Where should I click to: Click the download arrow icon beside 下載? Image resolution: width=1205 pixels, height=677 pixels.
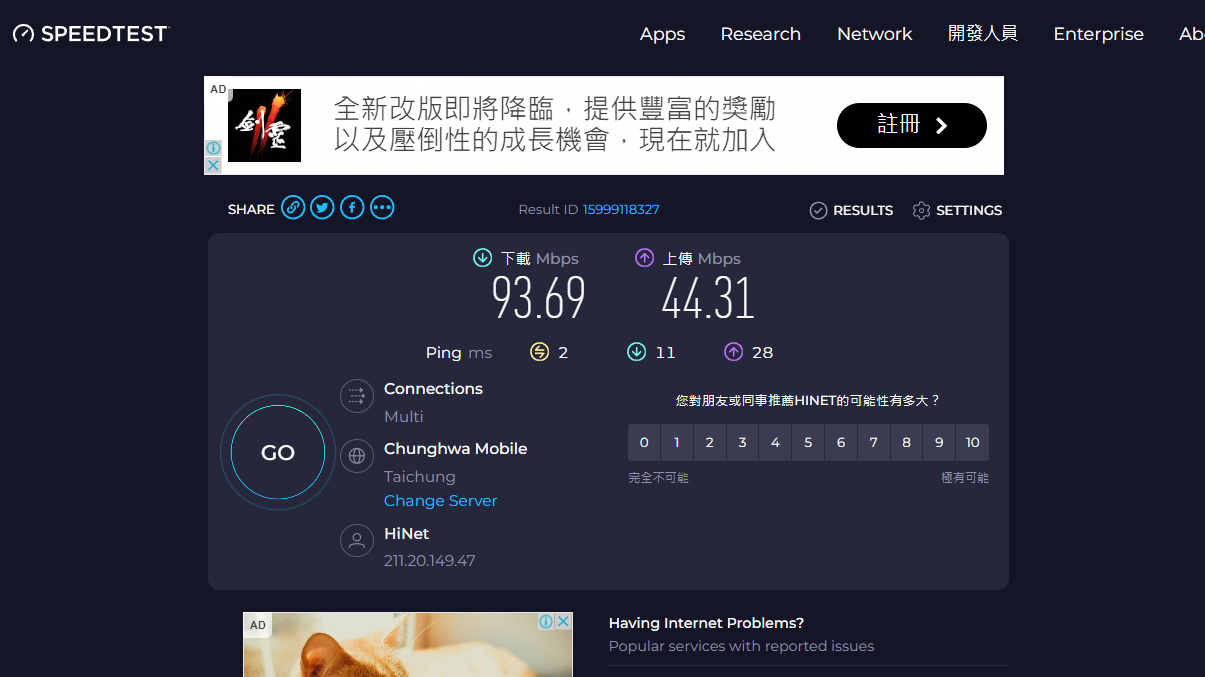point(482,258)
